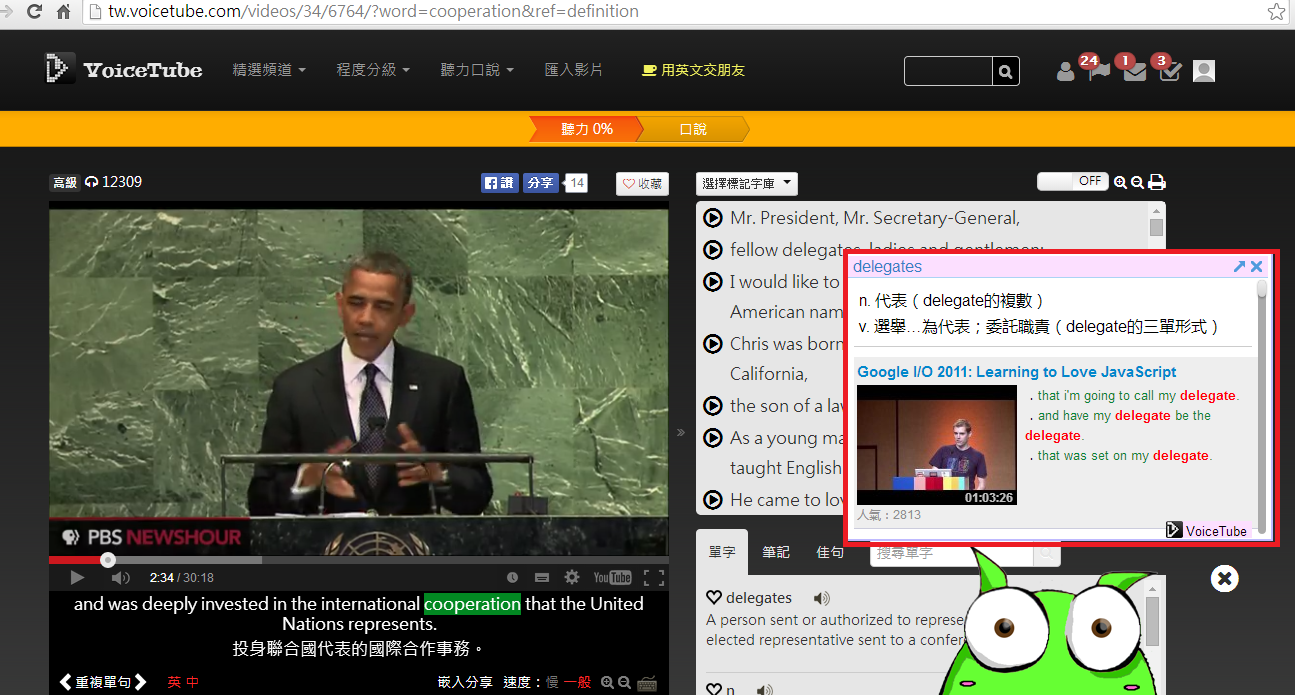The width and height of the screenshot is (1295, 695).
Task: Enter fullscreen mode on the video player
Action: click(654, 577)
